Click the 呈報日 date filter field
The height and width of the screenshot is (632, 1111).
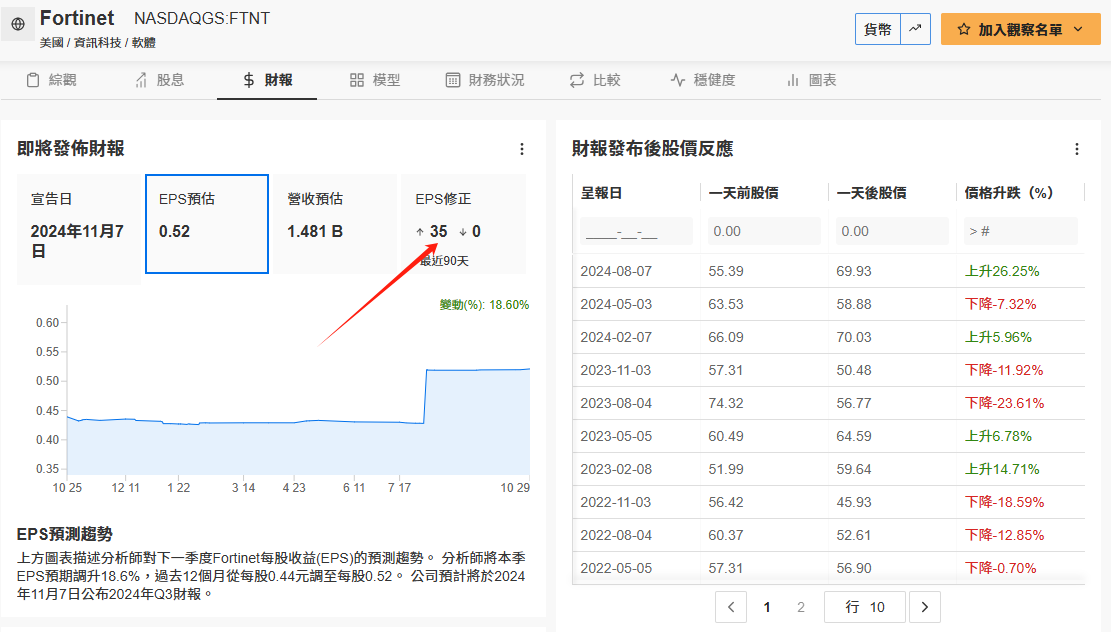point(636,232)
